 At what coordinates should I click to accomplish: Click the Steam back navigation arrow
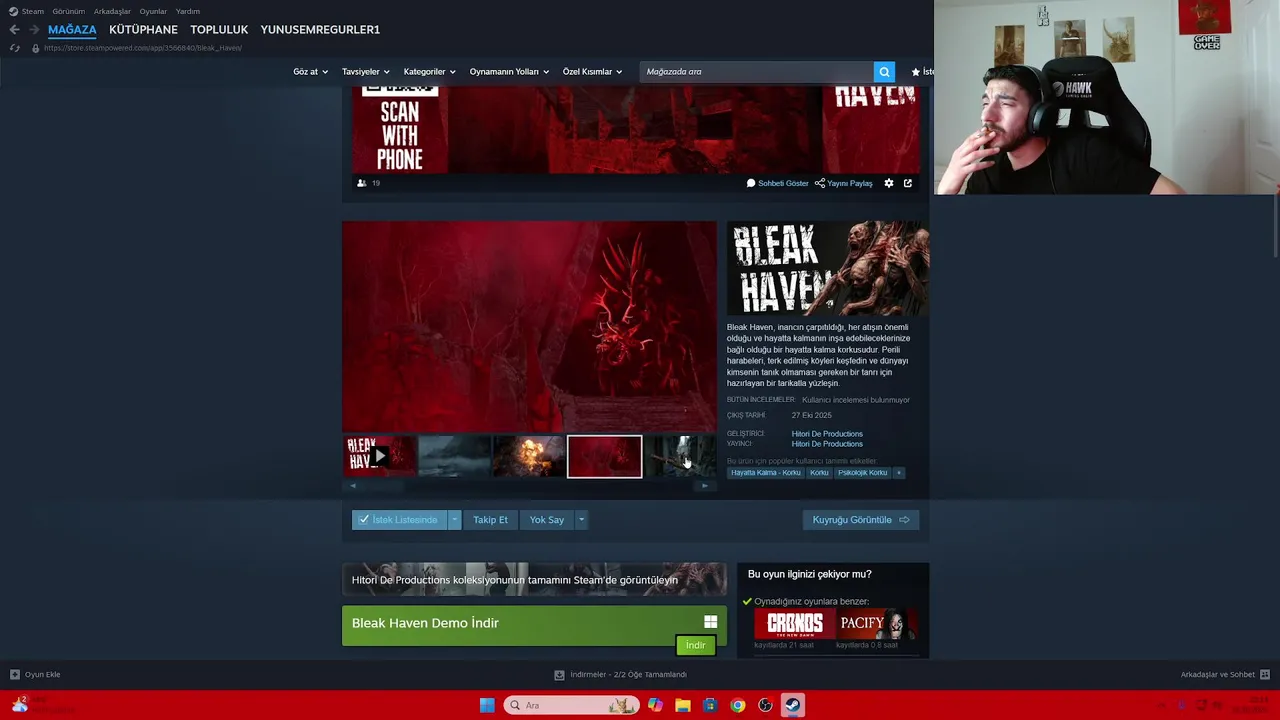(x=14, y=30)
